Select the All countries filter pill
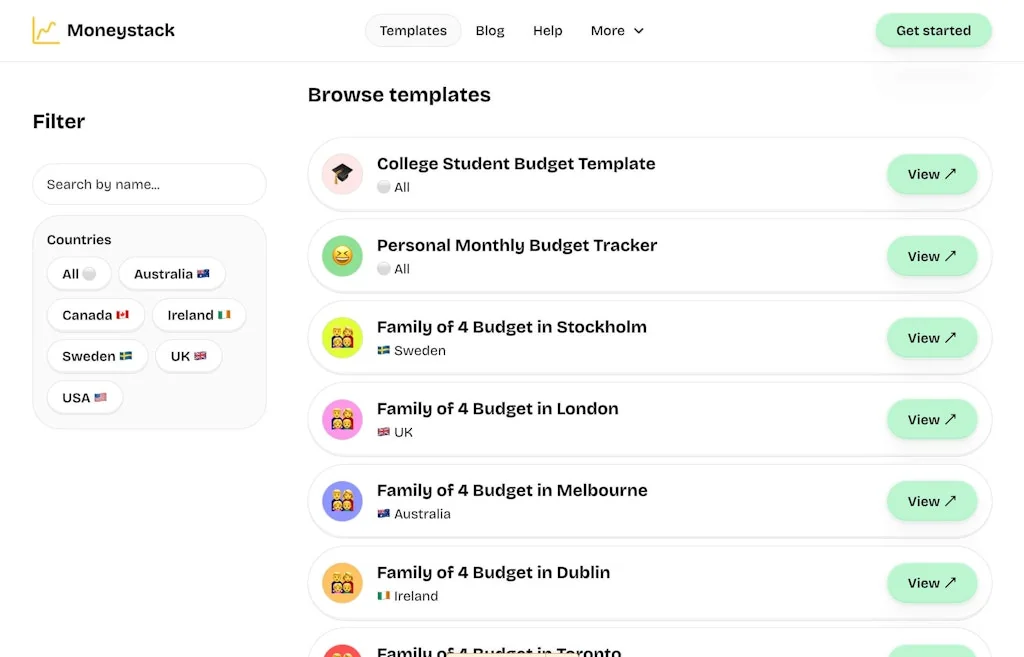 79,273
